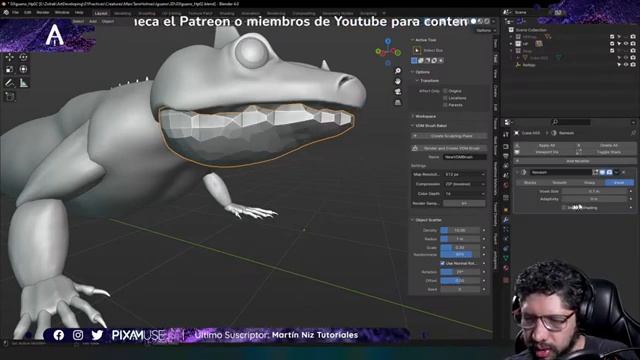640x360 pixels.
Task: Select the Rotate tool in viewport toolbar
Action: click(23, 57)
